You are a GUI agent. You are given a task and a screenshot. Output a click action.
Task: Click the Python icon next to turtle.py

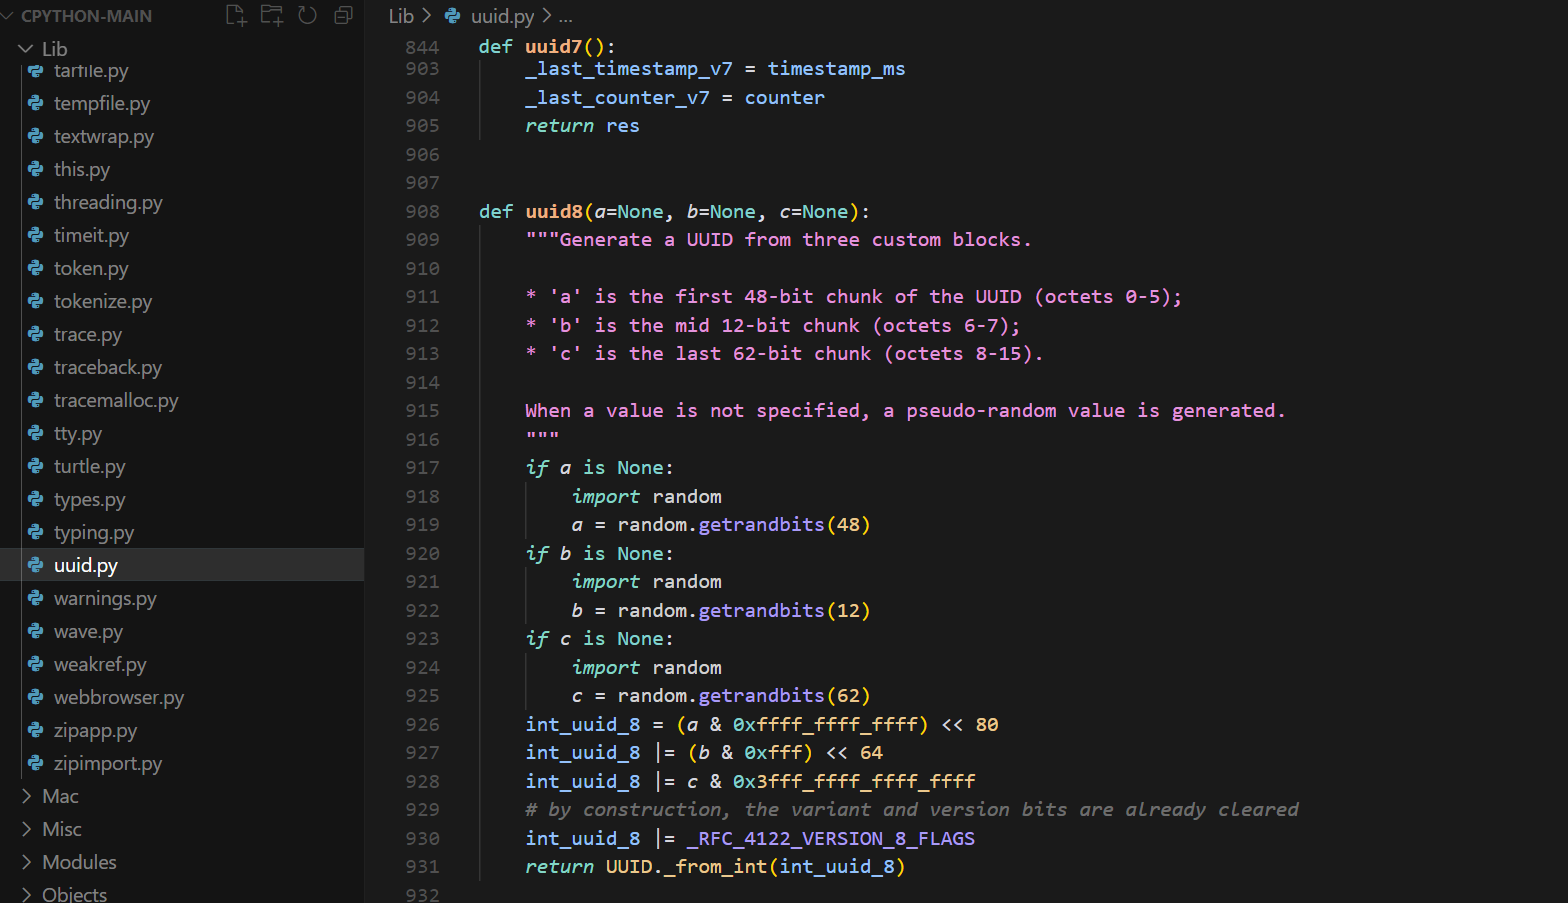click(x=36, y=466)
